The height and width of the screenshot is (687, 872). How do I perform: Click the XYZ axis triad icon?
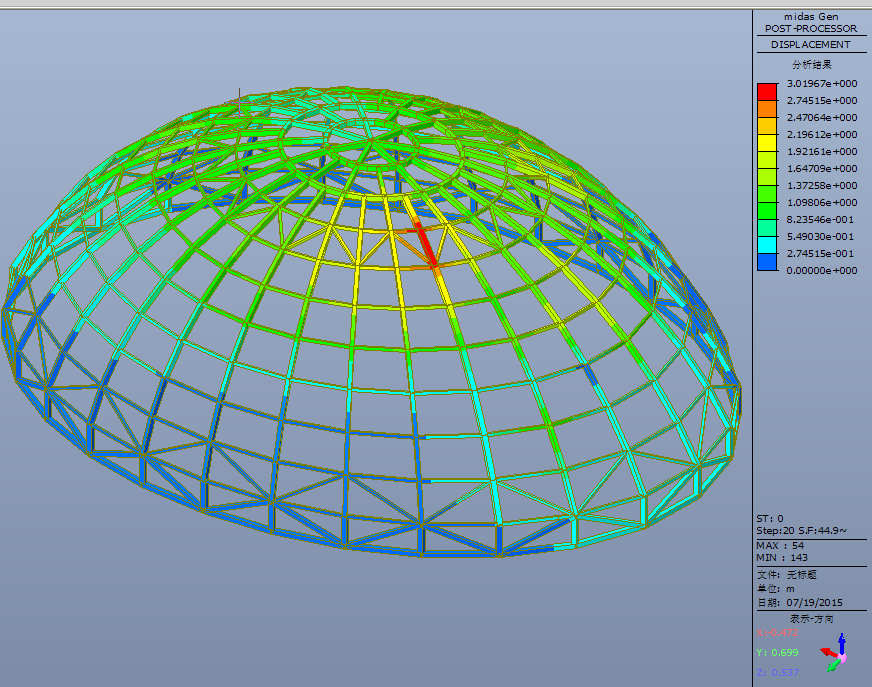834,651
